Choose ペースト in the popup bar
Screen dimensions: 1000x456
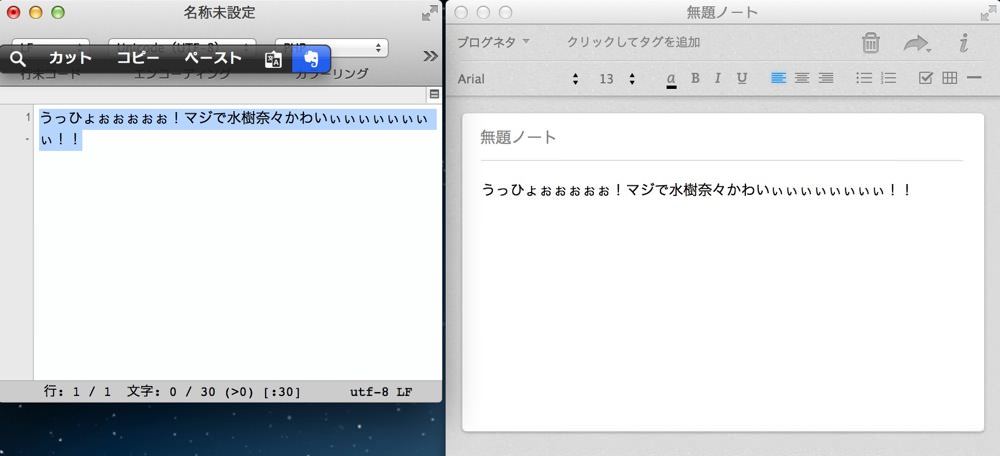point(213,59)
